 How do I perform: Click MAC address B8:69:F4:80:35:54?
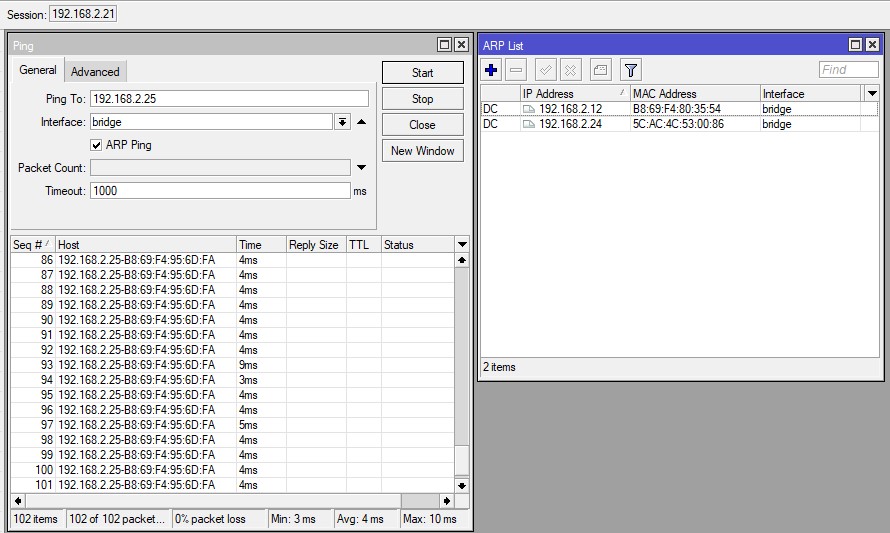click(677, 109)
